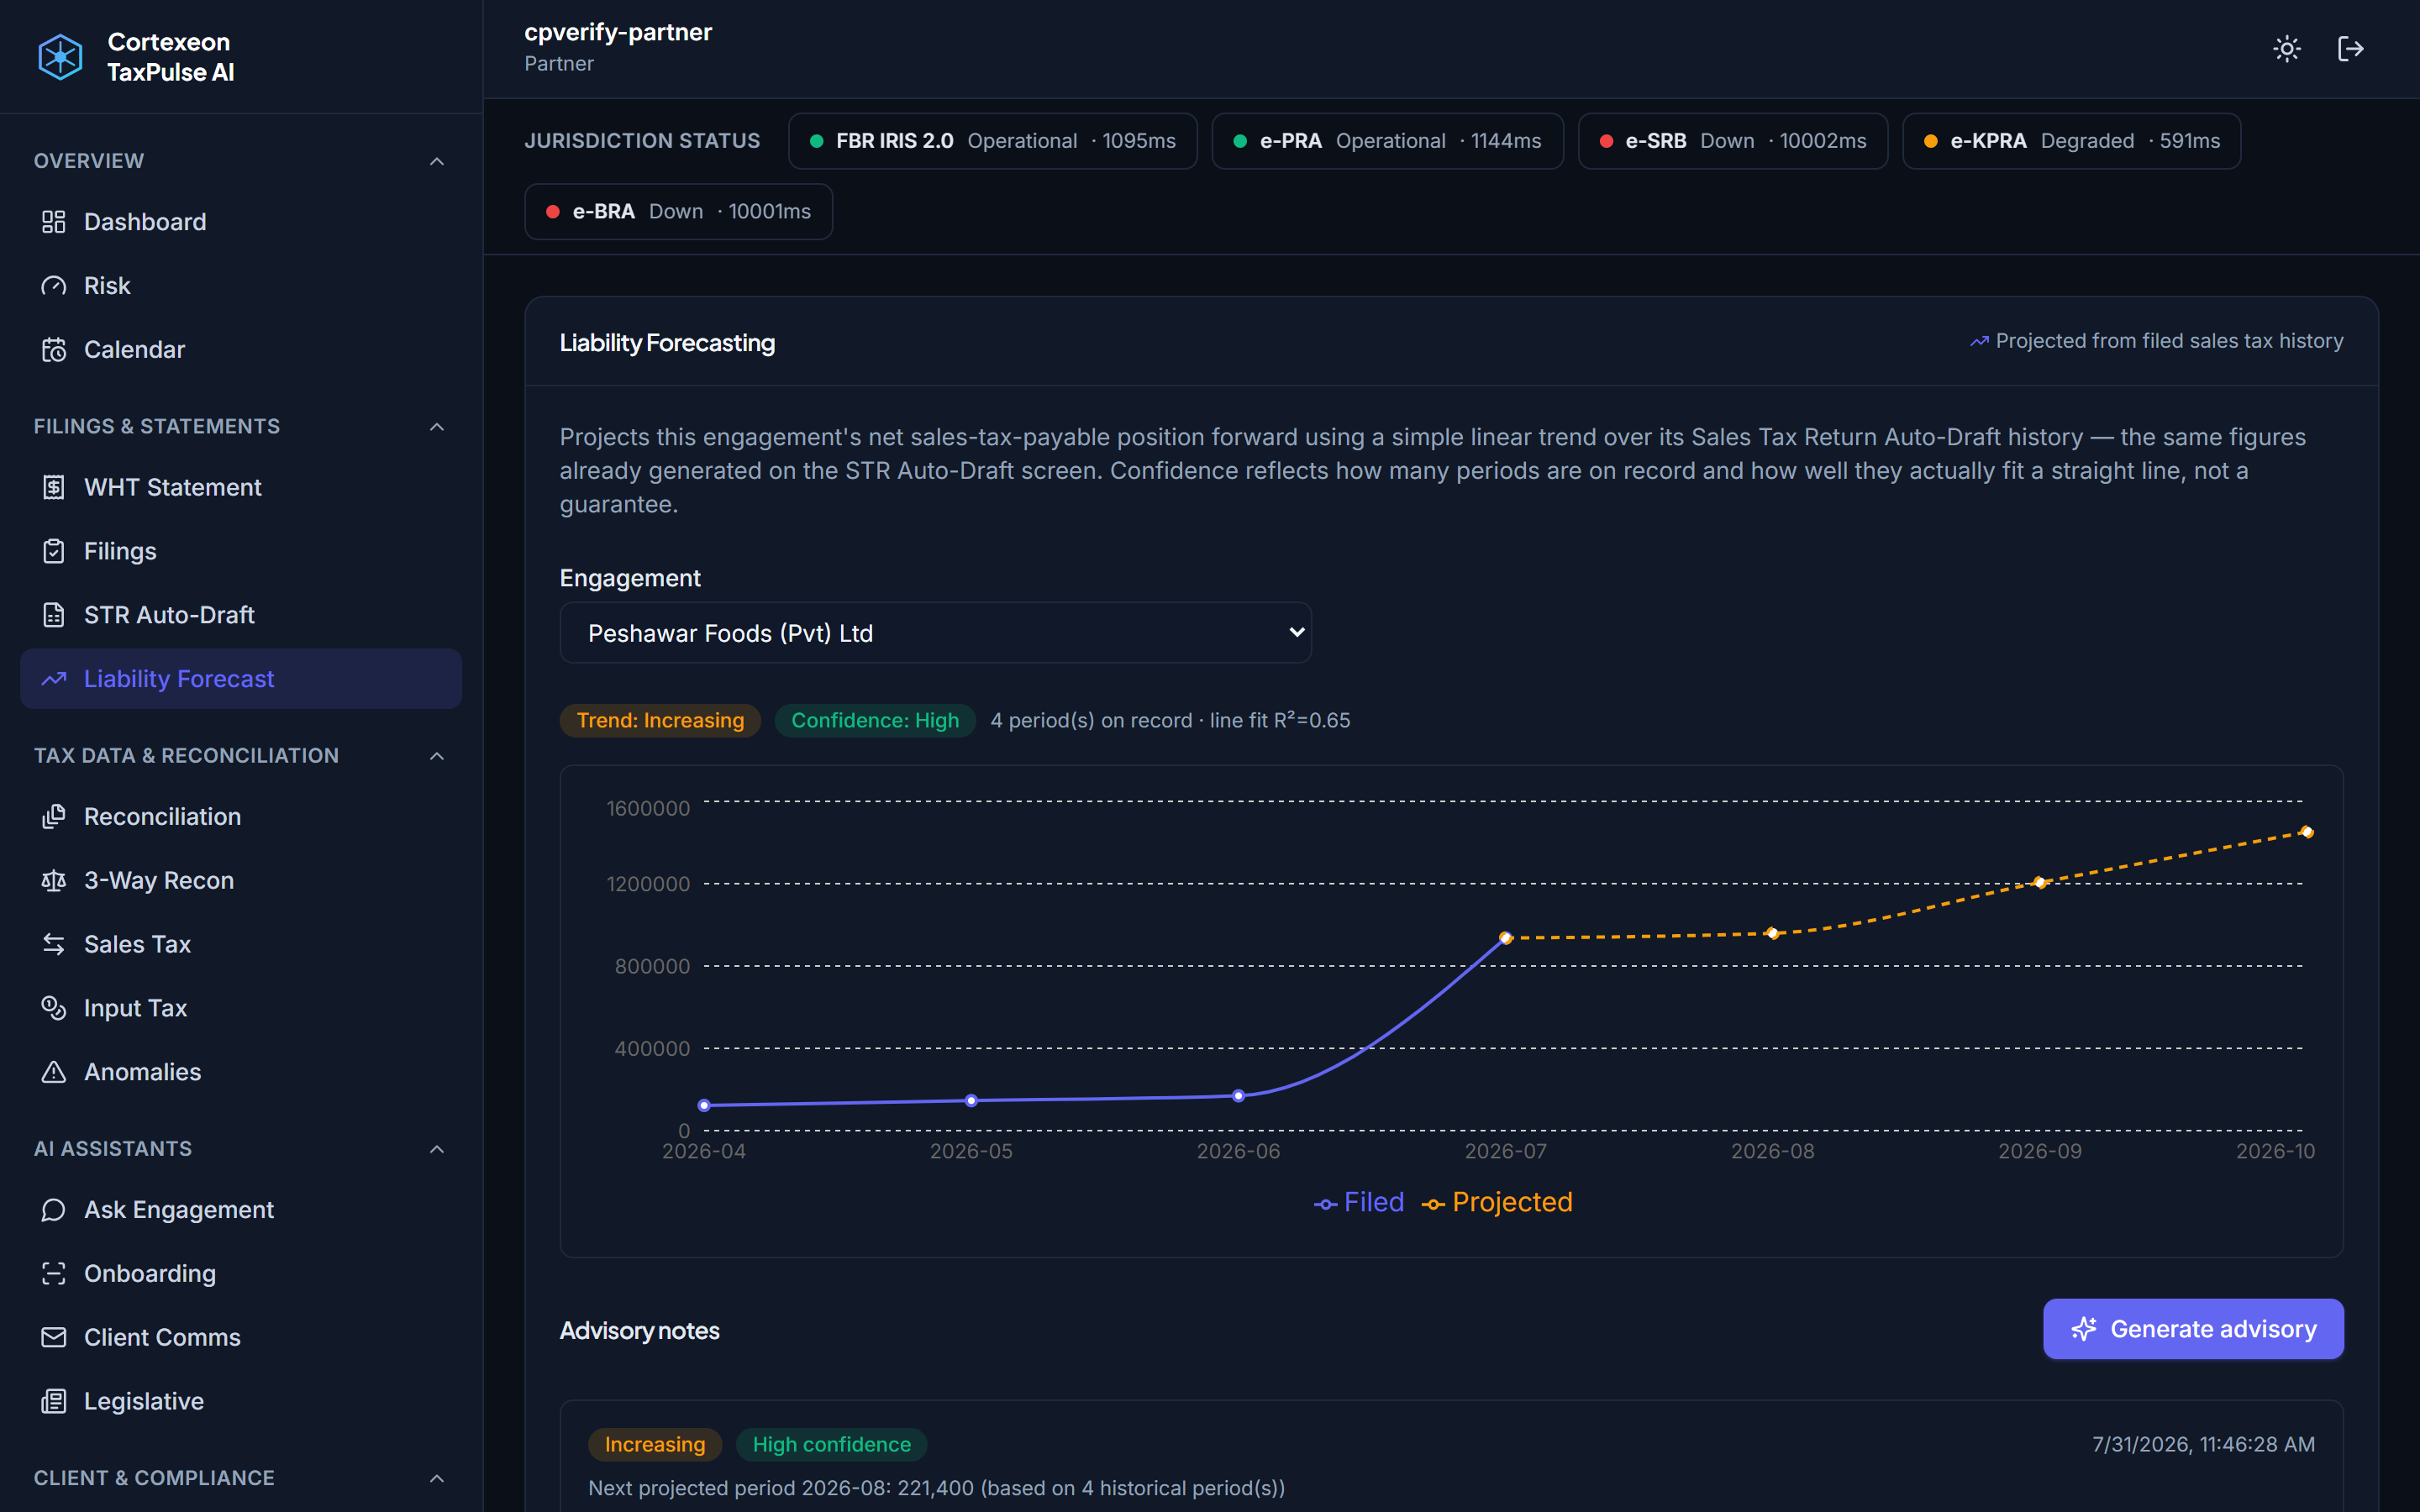Open the Legislative assistant
2420x1512 pixels.
pos(241,1401)
